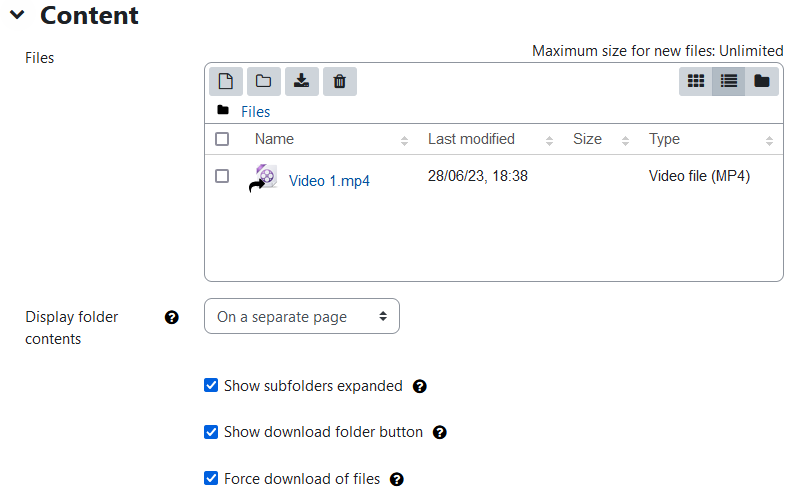Screen dimensions: 791x492
Task: Switch to icon grid view
Action: click(x=696, y=81)
